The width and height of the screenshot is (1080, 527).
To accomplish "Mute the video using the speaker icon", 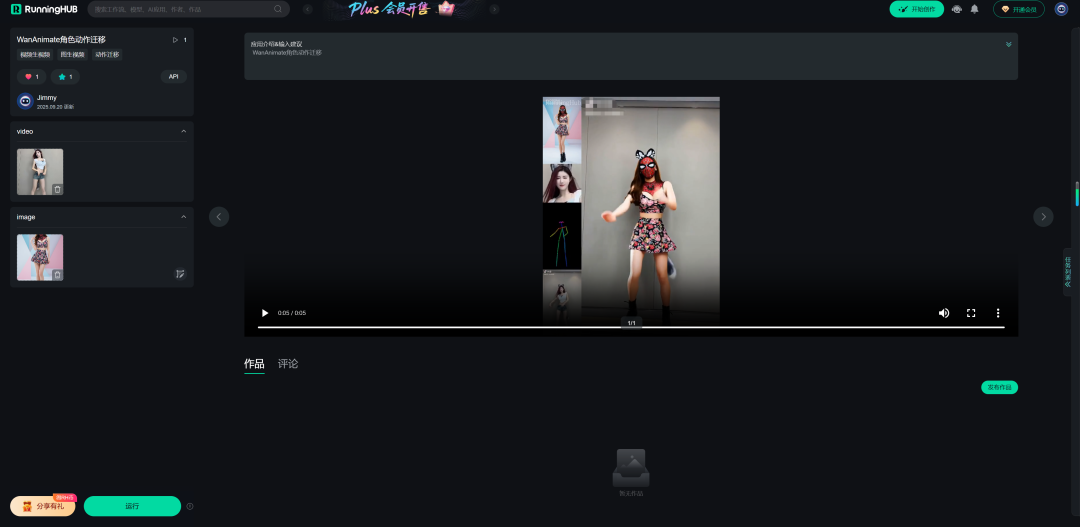I will tap(944, 313).
